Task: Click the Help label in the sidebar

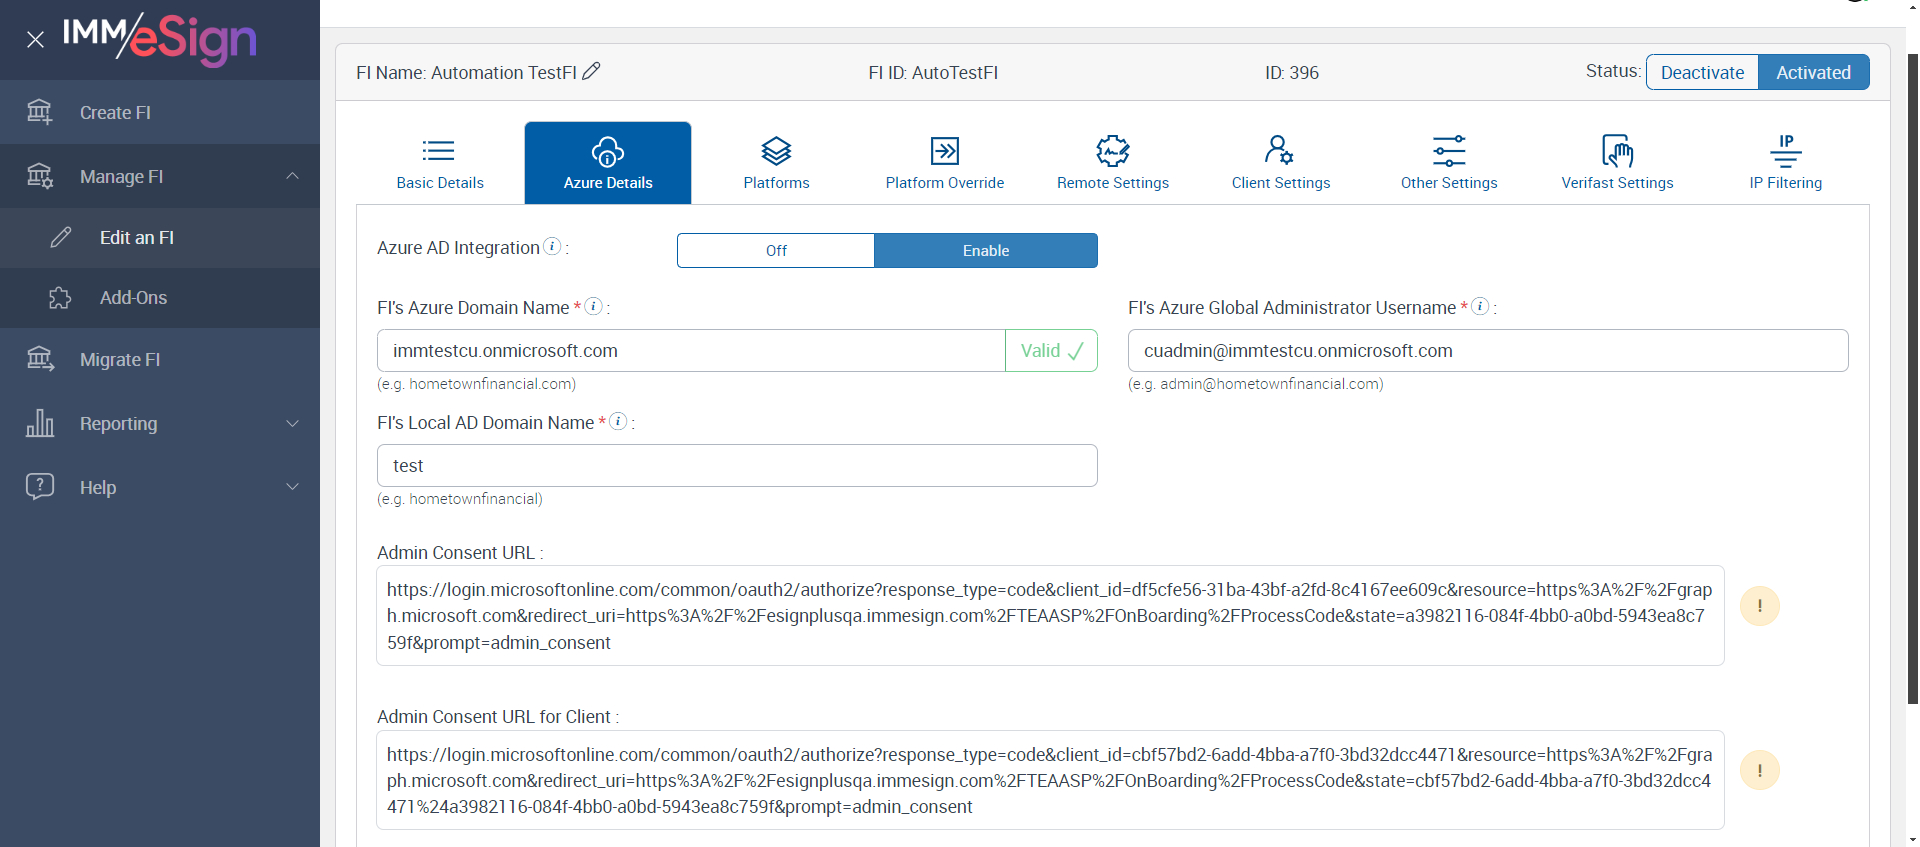Action: coord(98,488)
